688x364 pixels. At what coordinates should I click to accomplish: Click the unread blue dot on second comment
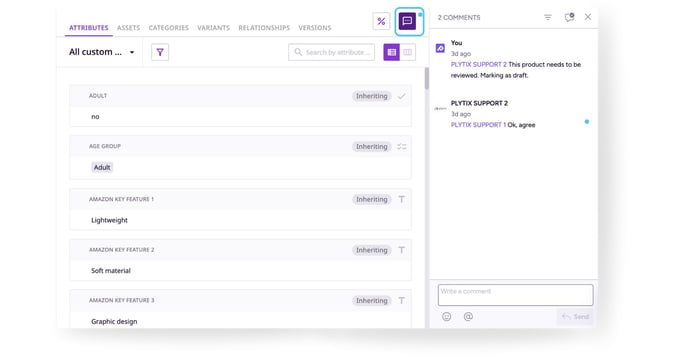pyautogui.click(x=587, y=121)
